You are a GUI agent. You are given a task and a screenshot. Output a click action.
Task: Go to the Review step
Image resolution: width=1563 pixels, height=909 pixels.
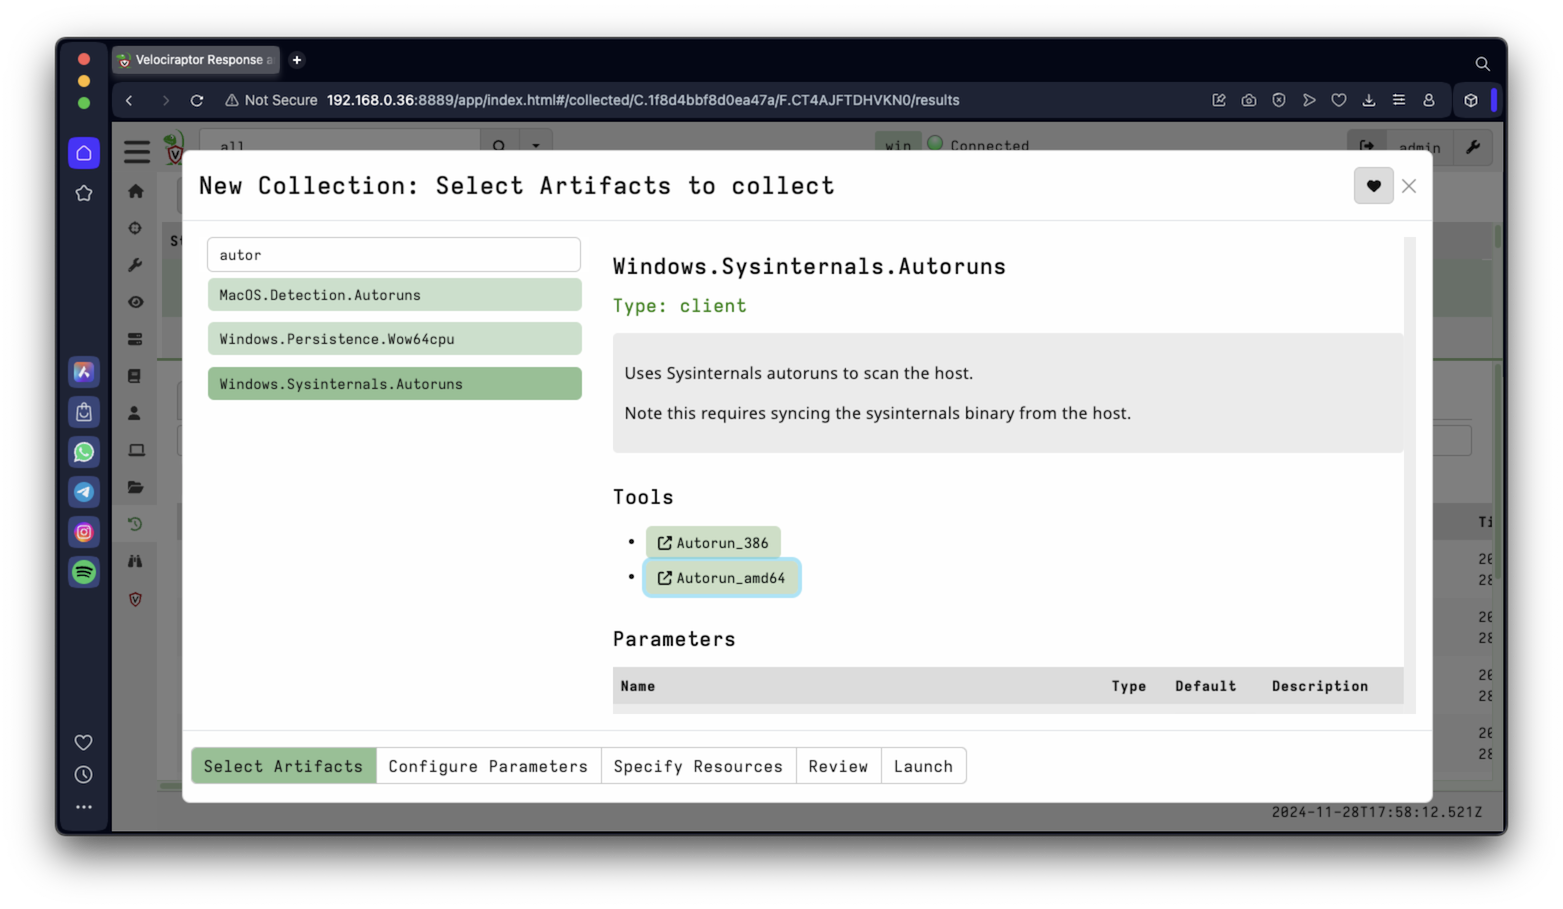pyautogui.click(x=838, y=766)
